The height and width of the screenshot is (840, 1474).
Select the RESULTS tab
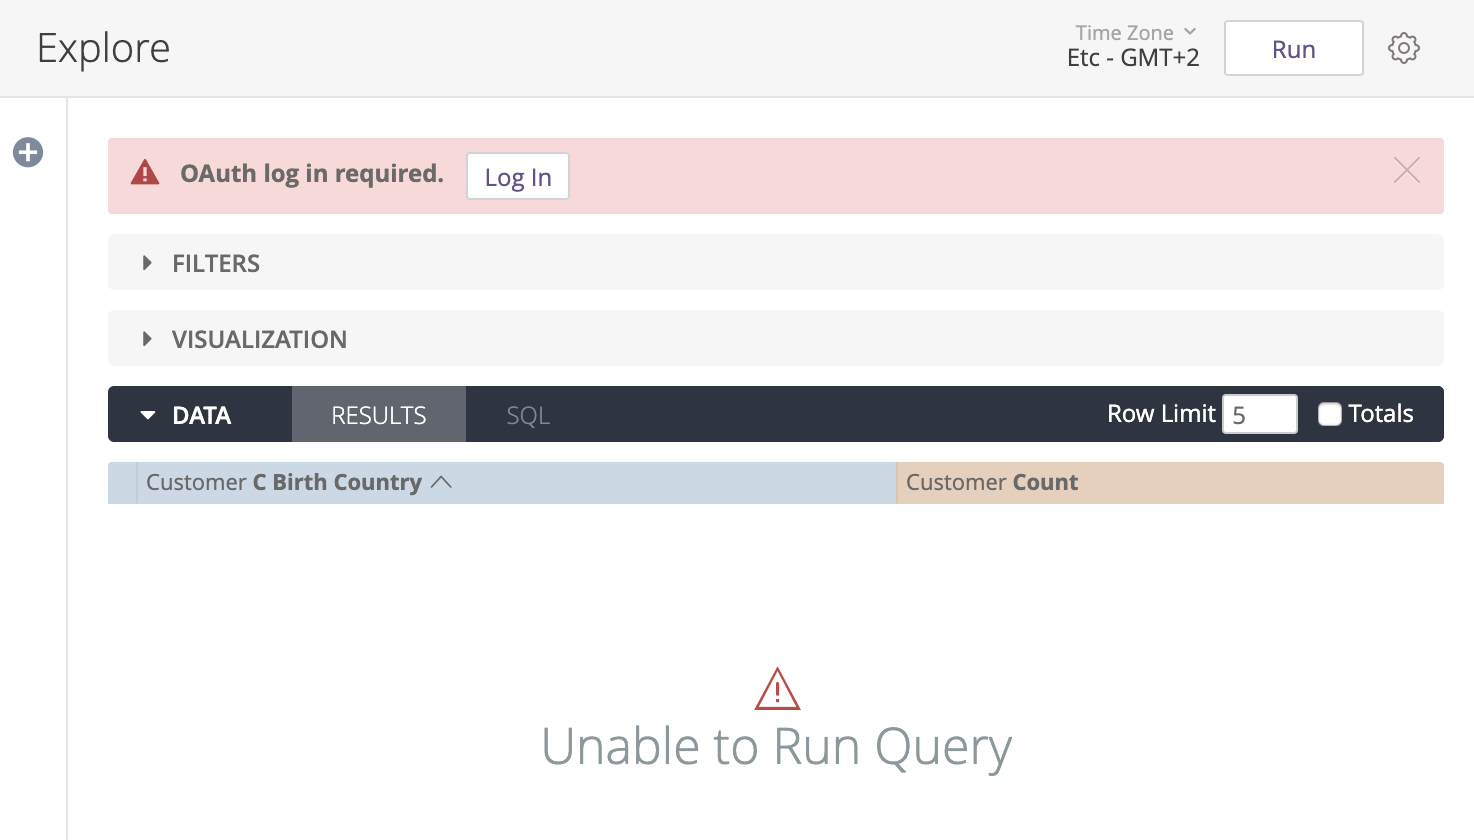click(x=378, y=414)
